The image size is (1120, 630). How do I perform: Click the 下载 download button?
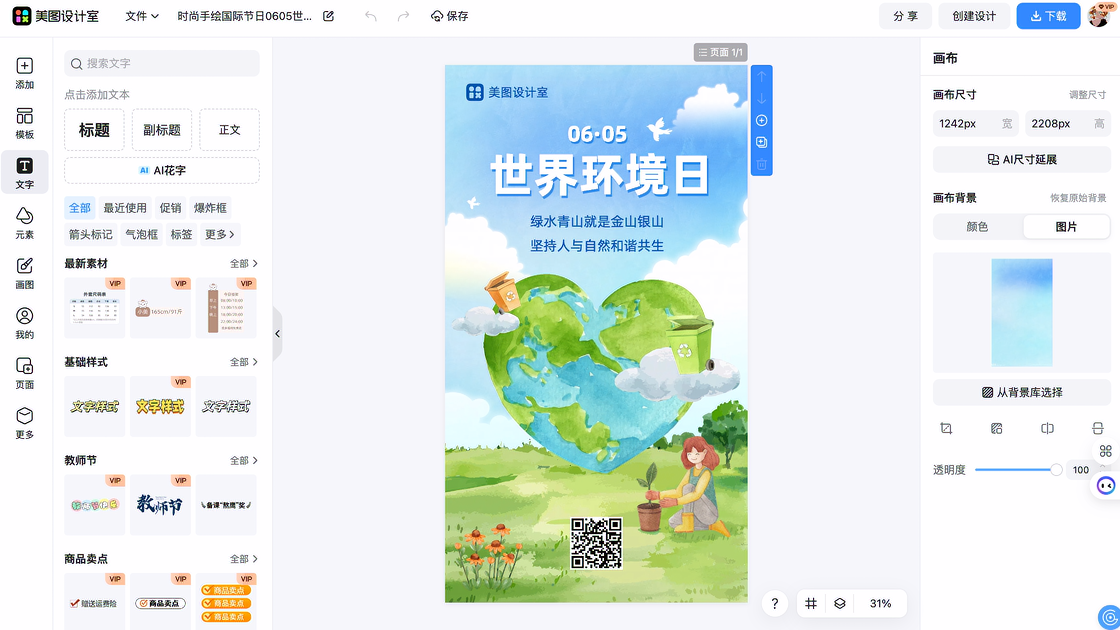(x=1048, y=16)
